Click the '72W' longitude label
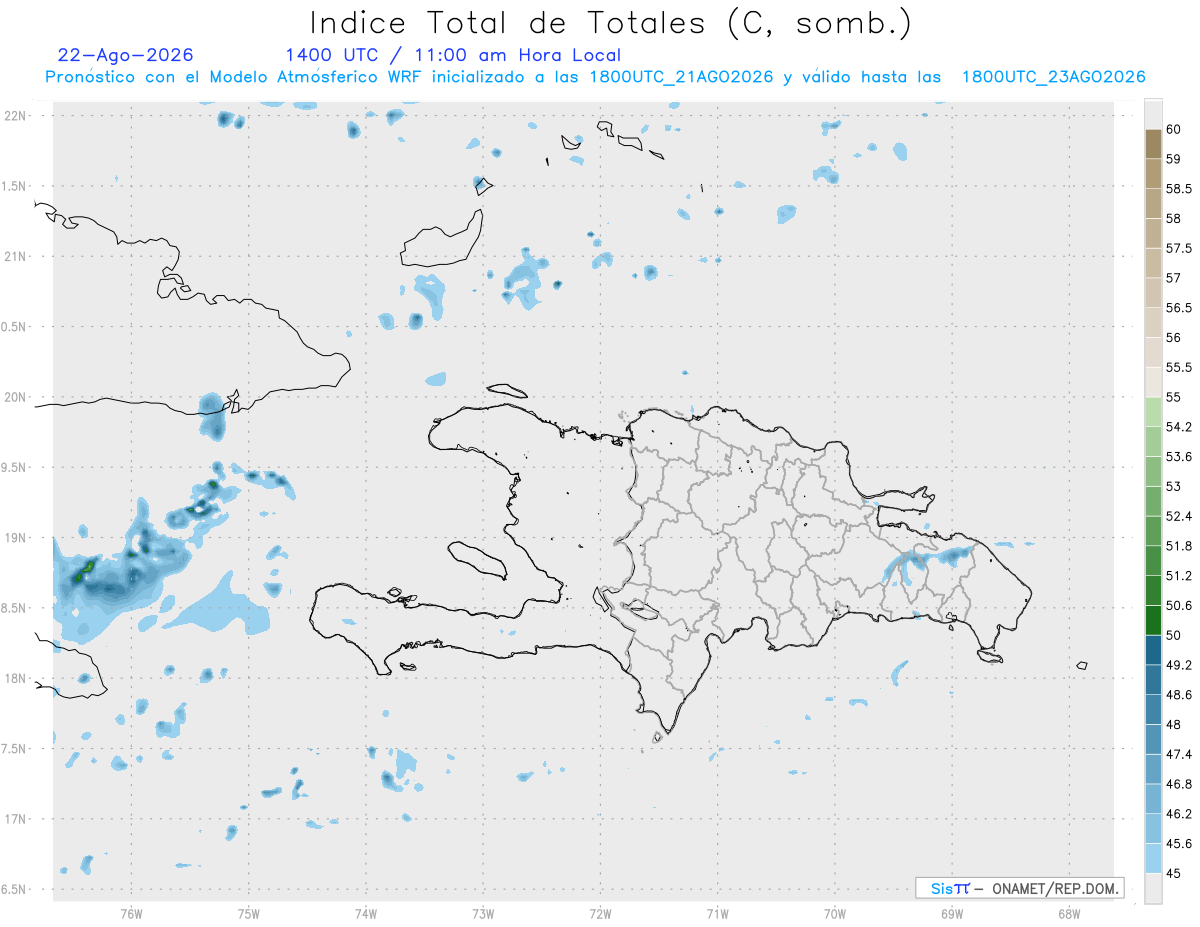The height and width of the screenshot is (927, 1200). tap(600, 914)
